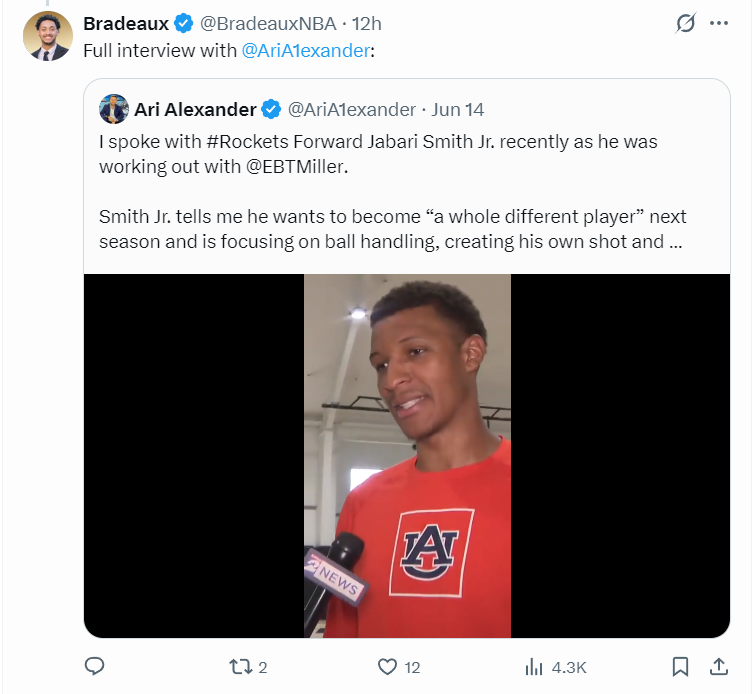Screen dimensions: 754x694
Task: Like the tweet with the heart icon
Action: pos(387,667)
